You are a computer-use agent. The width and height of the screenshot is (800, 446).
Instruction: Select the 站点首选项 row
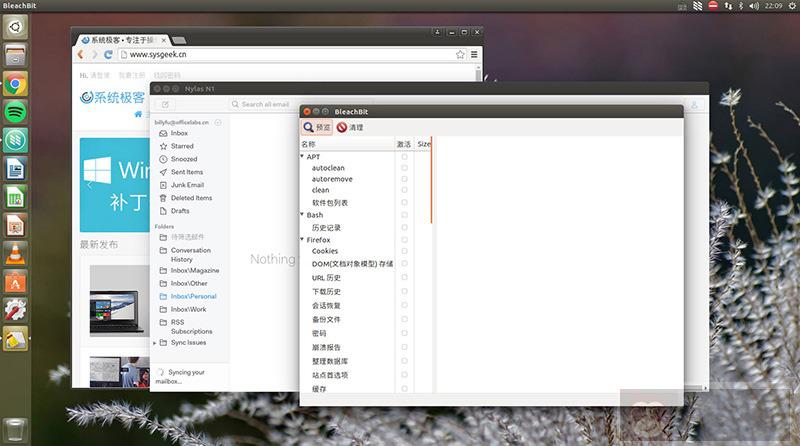[x=330, y=375]
